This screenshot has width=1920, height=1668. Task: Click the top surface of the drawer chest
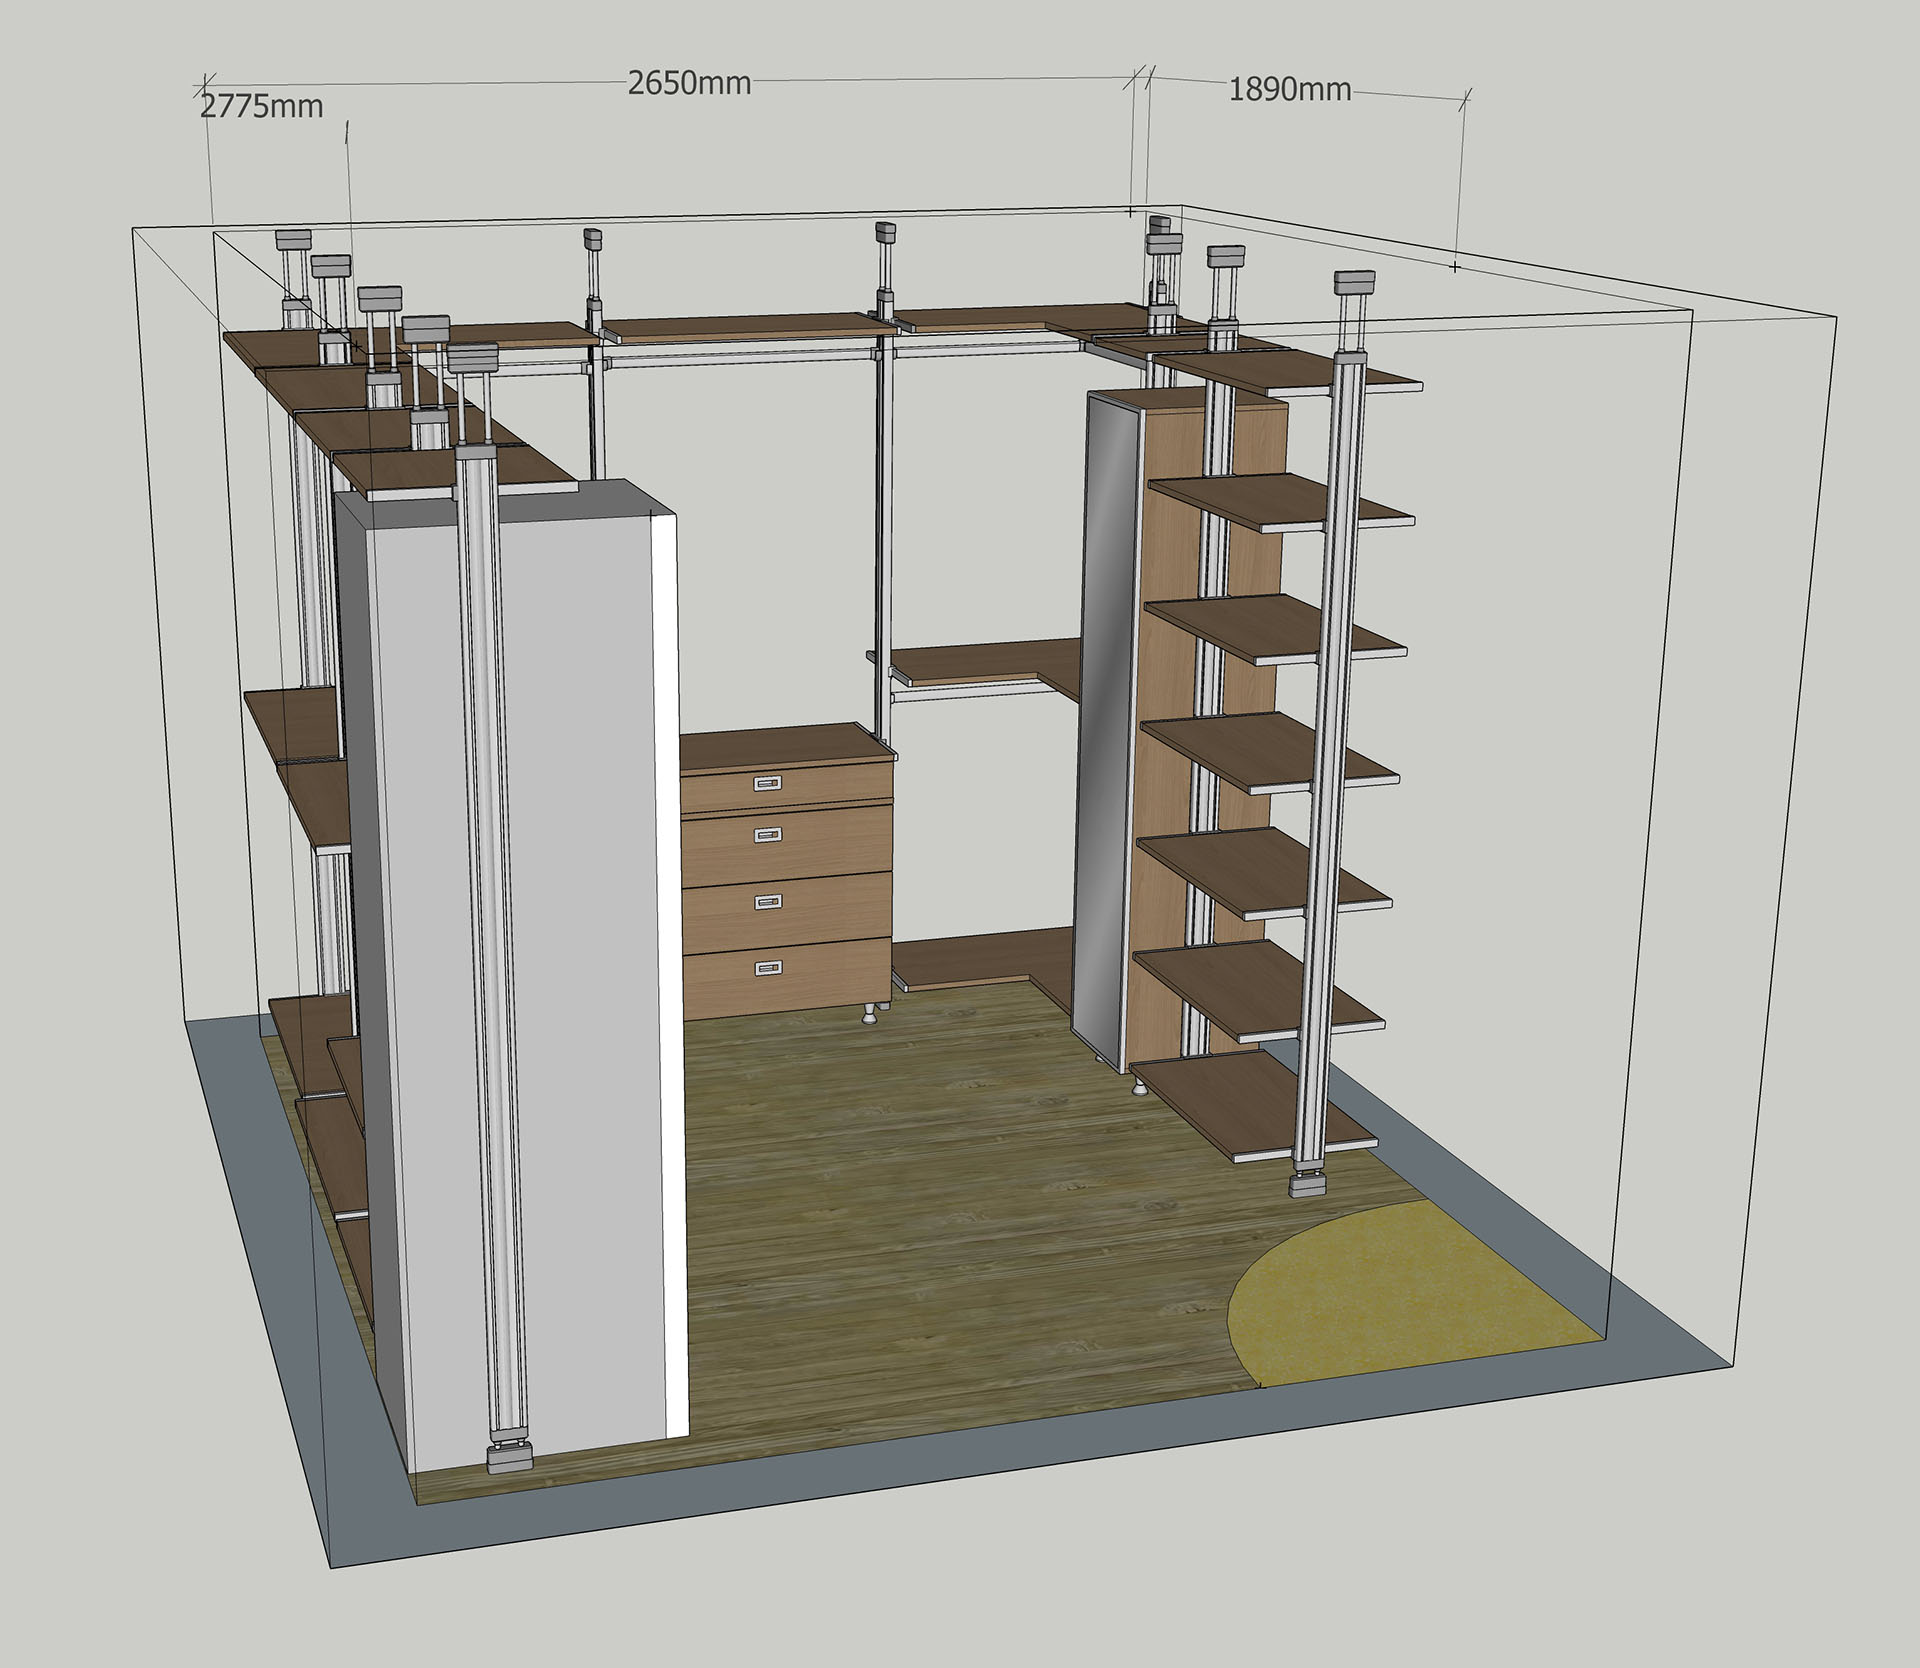click(x=780, y=745)
